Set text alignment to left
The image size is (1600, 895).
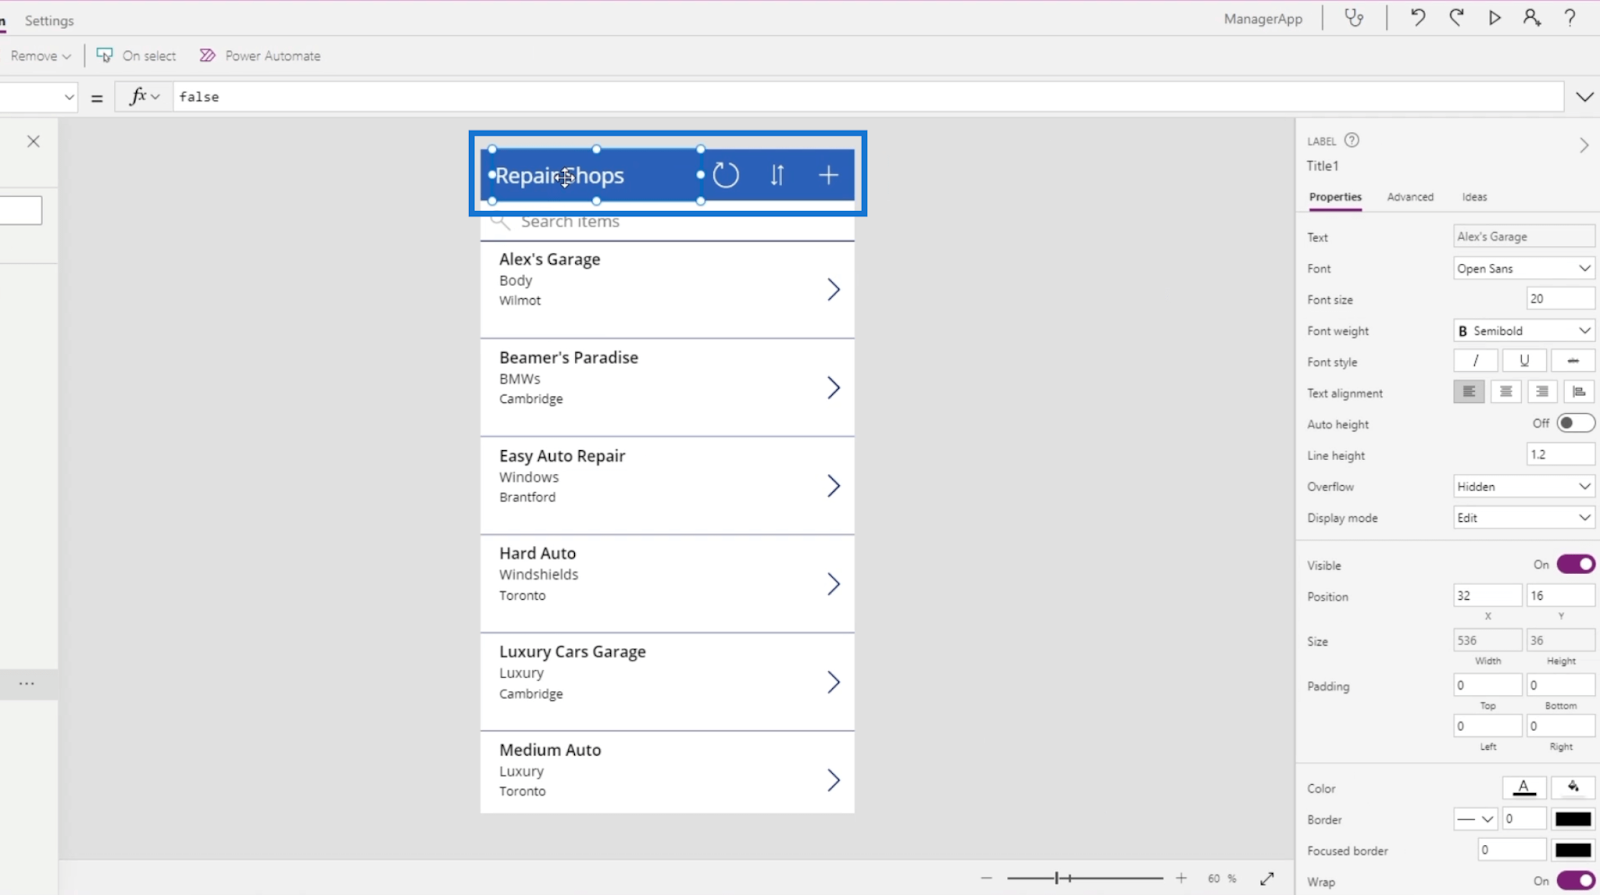[1469, 392]
